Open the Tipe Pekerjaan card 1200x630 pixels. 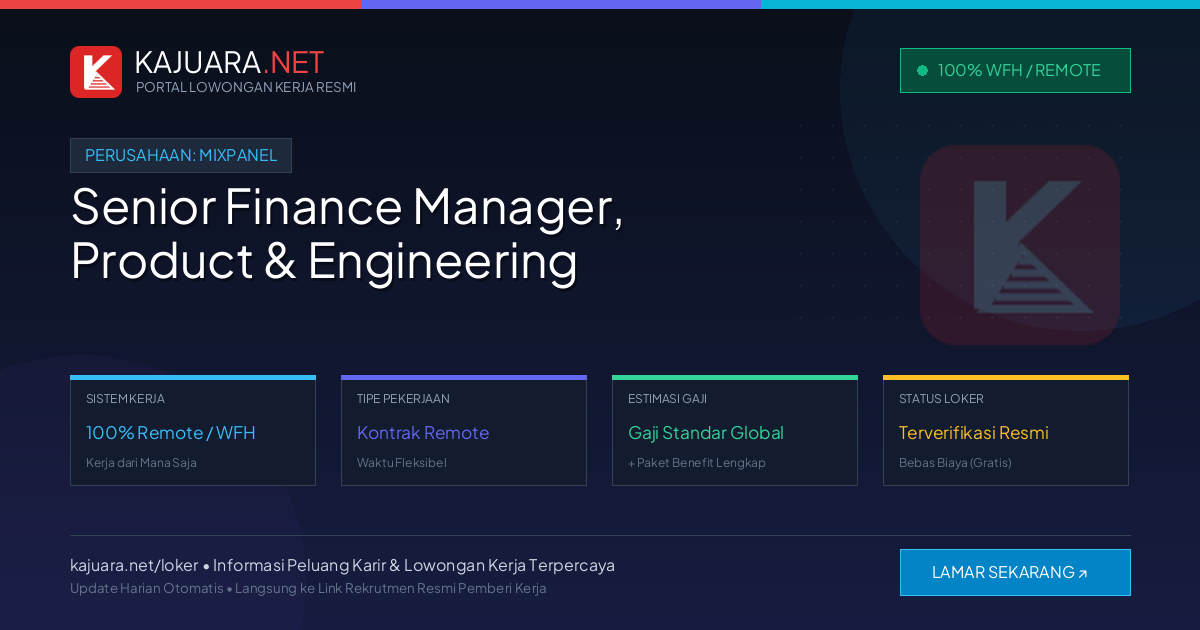pyautogui.click(x=464, y=431)
